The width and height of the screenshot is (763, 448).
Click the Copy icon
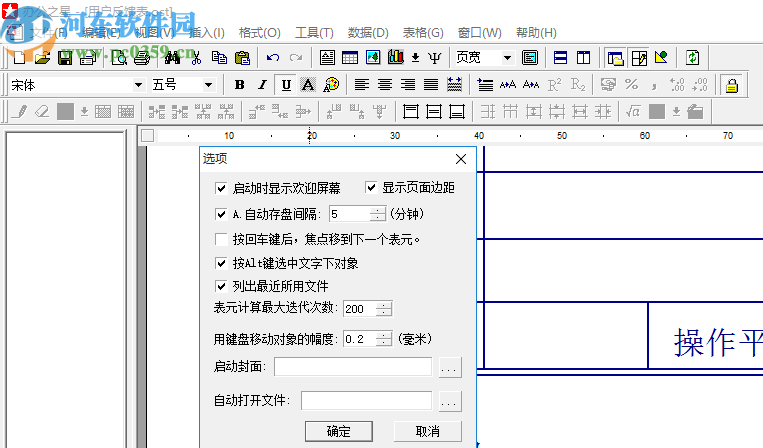(219, 58)
